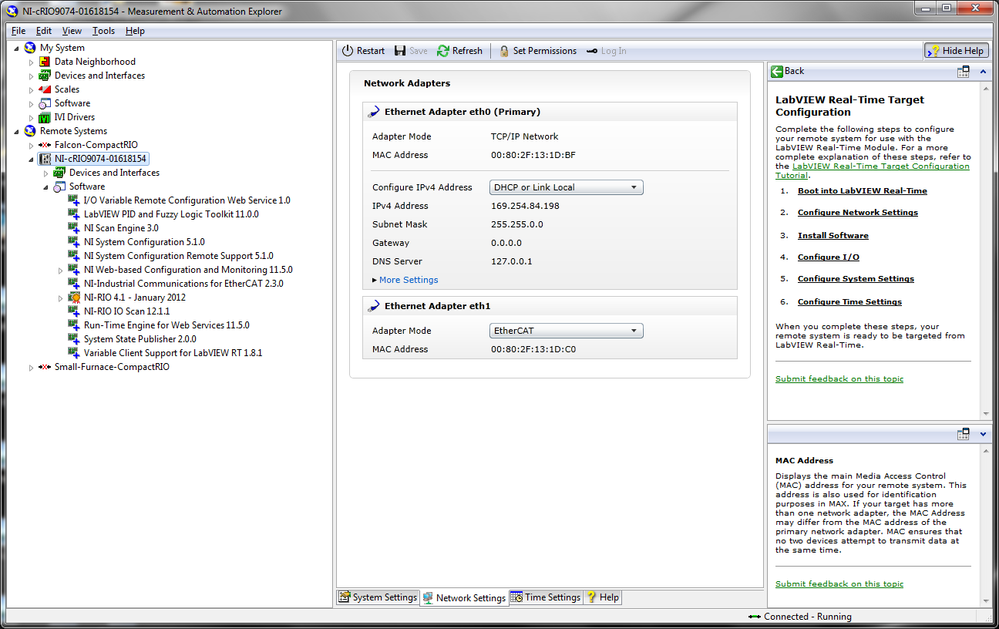Click the Restart power icon in toolbar
Image resolution: width=999 pixels, height=629 pixels.
(347, 51)
